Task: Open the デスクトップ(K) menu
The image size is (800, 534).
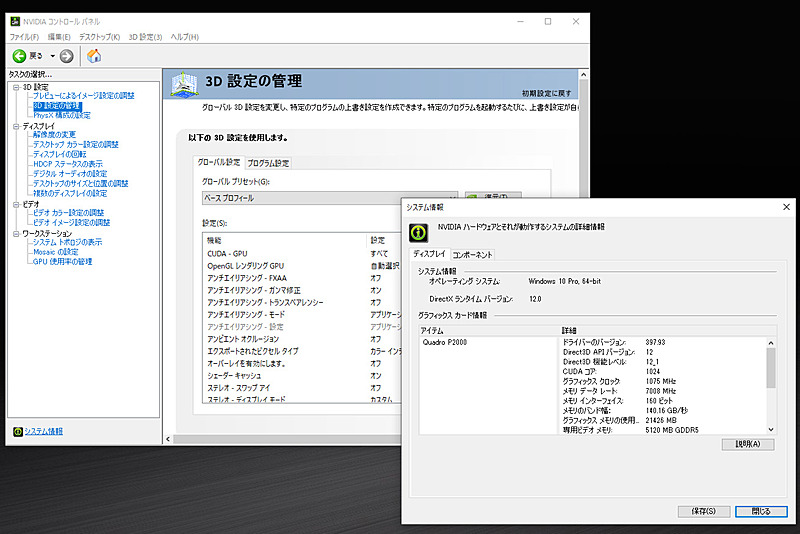Action: 99,37
